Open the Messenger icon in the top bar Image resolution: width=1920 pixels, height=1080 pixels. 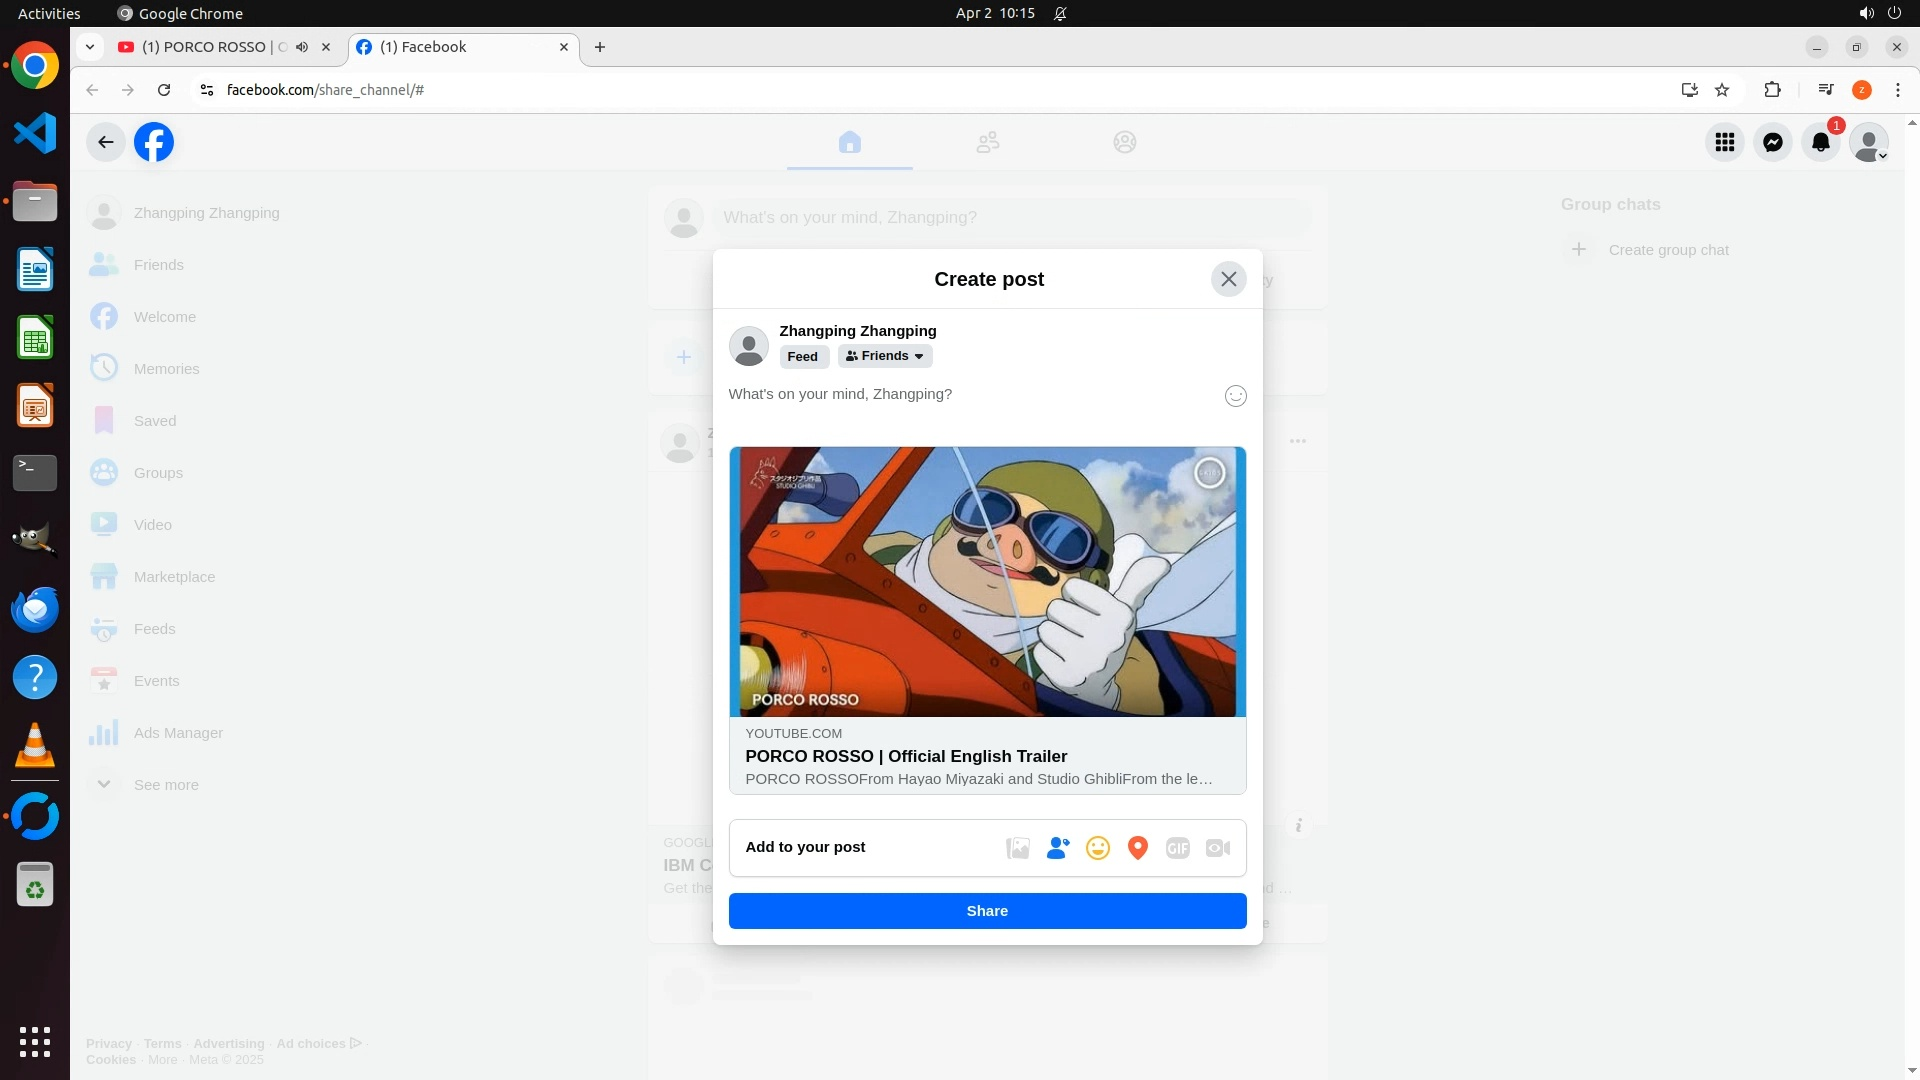1772,142
